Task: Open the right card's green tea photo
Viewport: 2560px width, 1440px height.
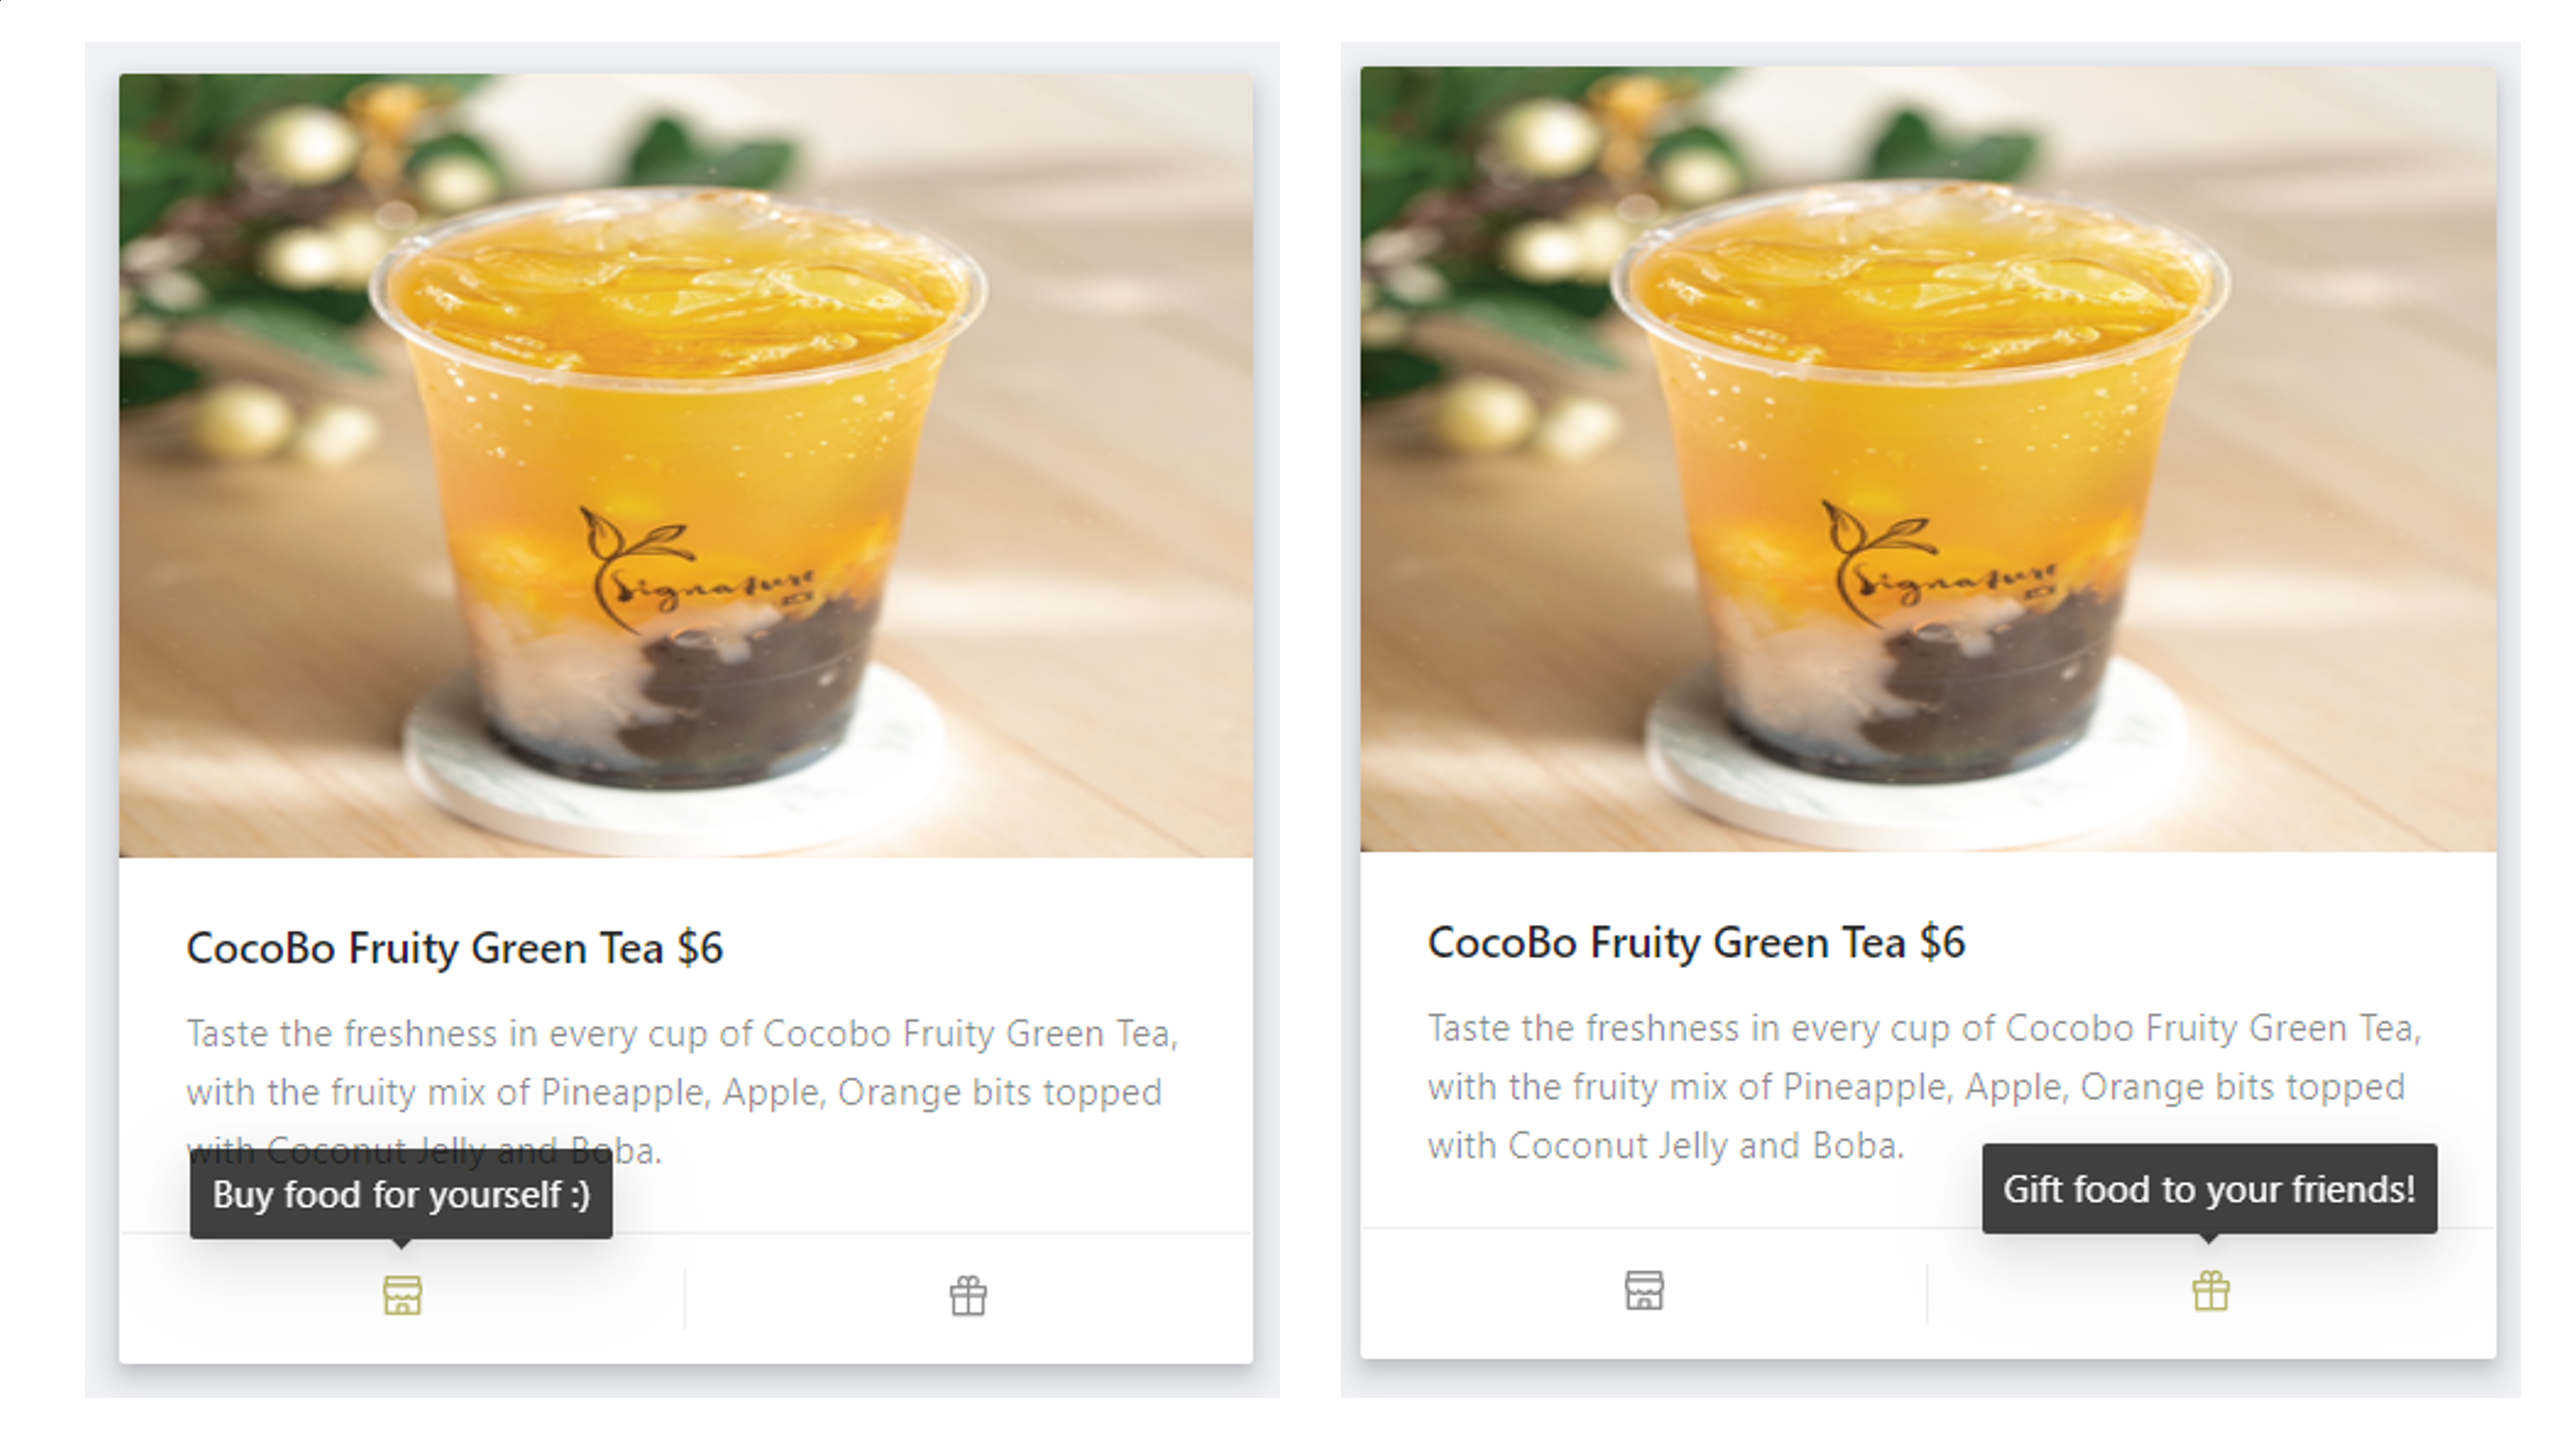Action: 1928,459
